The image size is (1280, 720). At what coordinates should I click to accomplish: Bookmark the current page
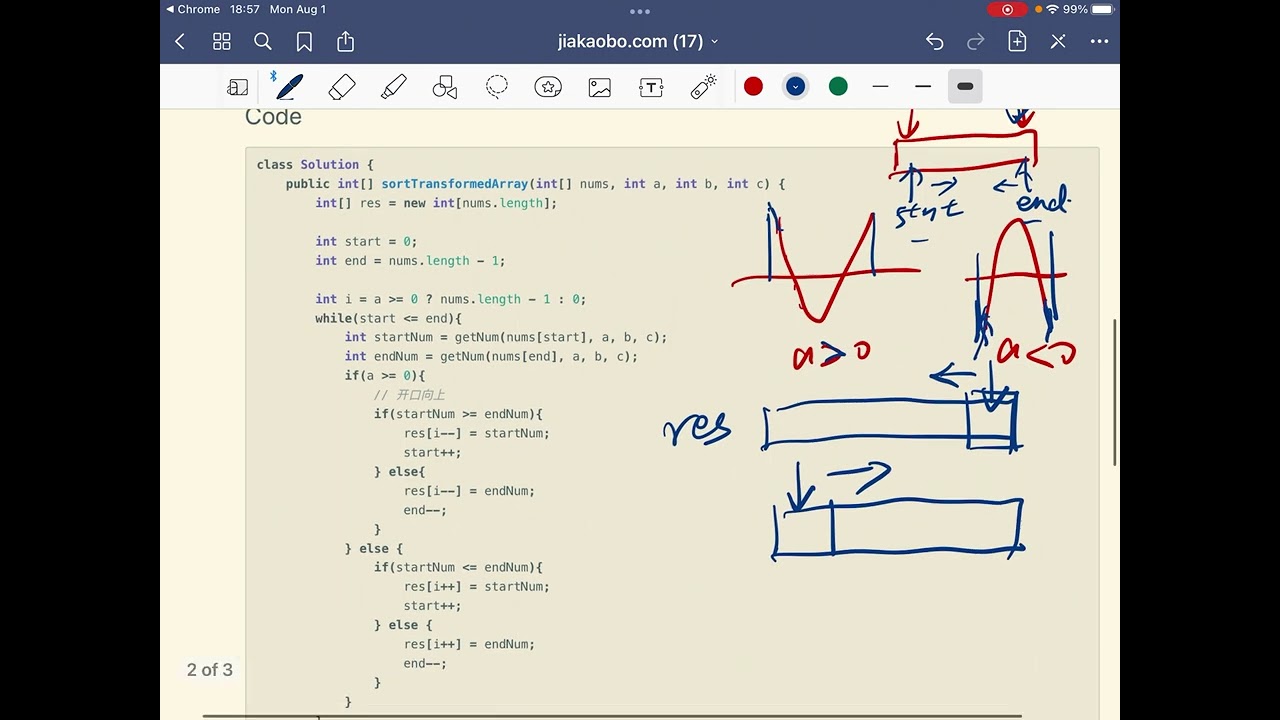click(304, 41)
